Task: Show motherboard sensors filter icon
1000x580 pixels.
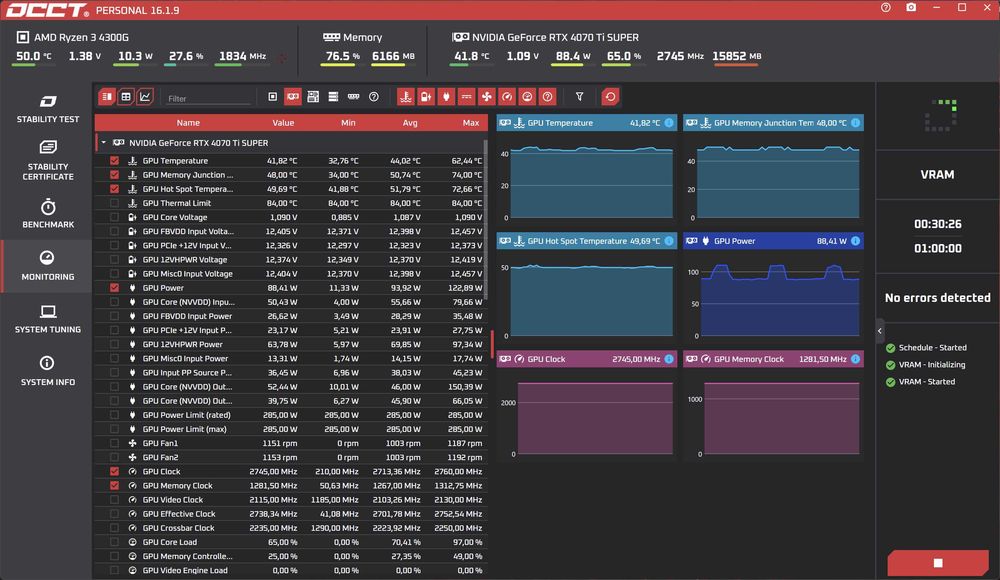Action: [313, 97]
